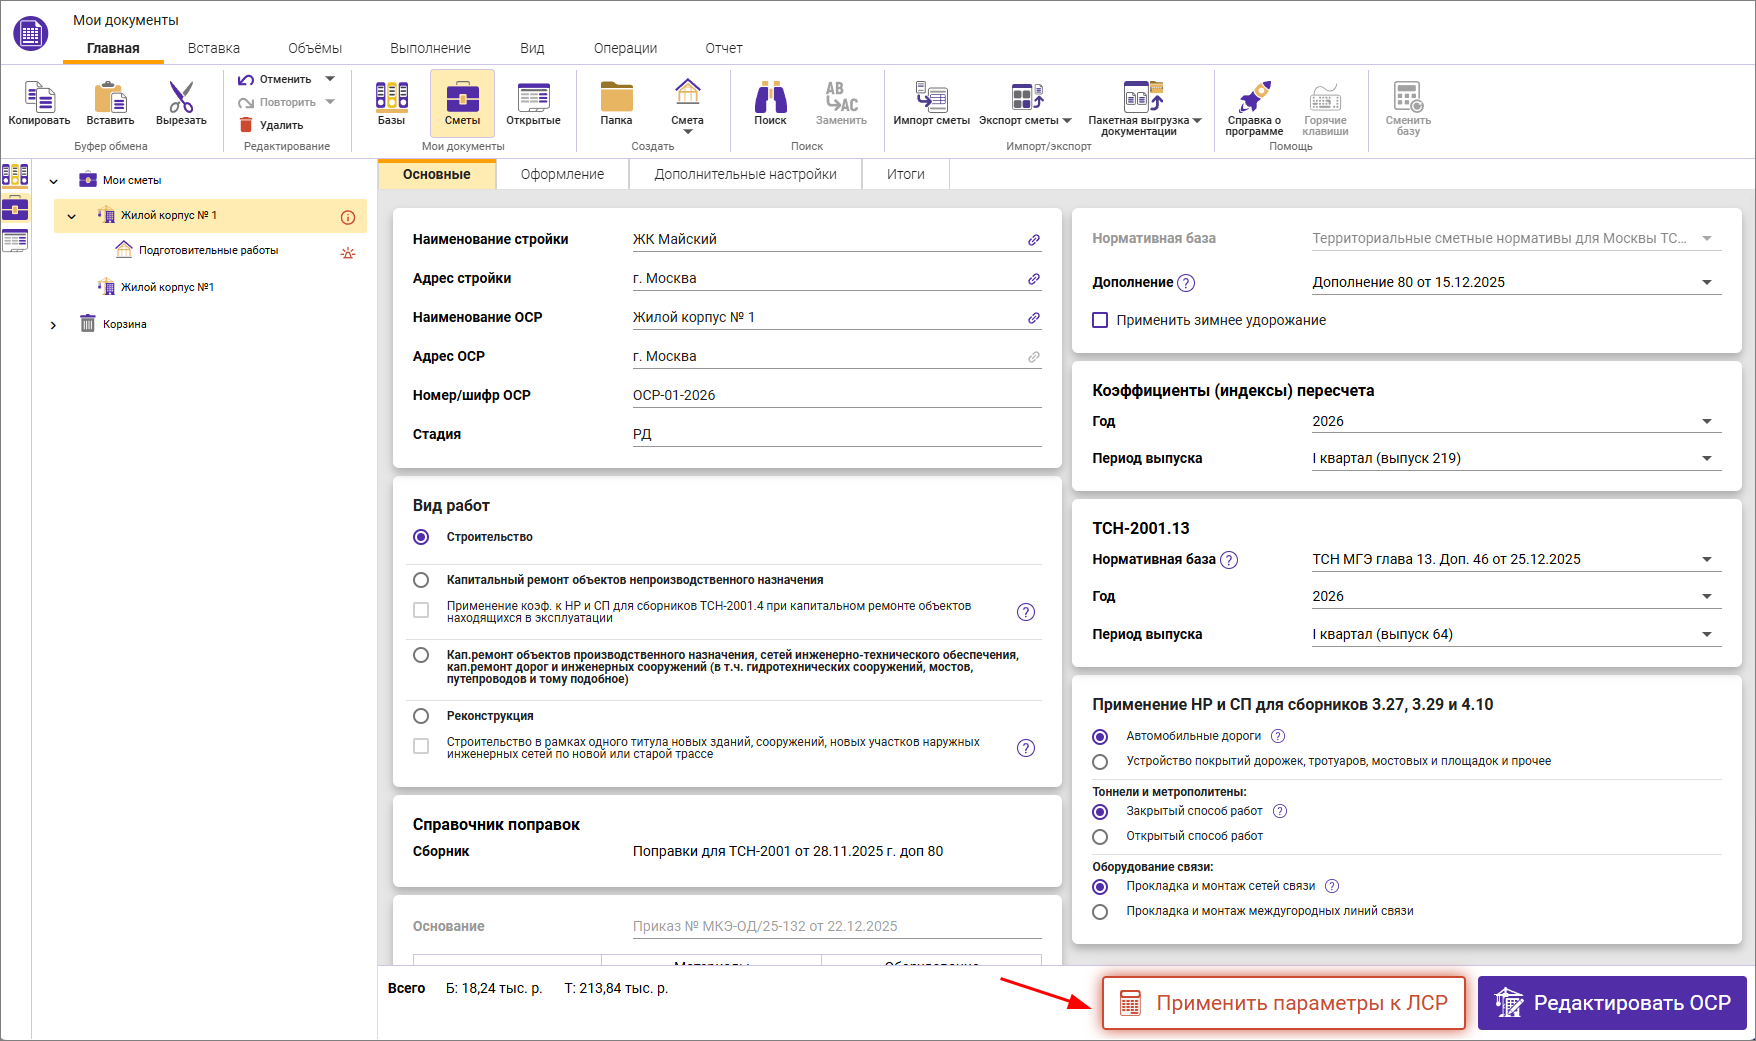The height and width of the screenshot is (1041, 1756).
Task: Expand the Корзина tree node
Action: click(54, 325)
